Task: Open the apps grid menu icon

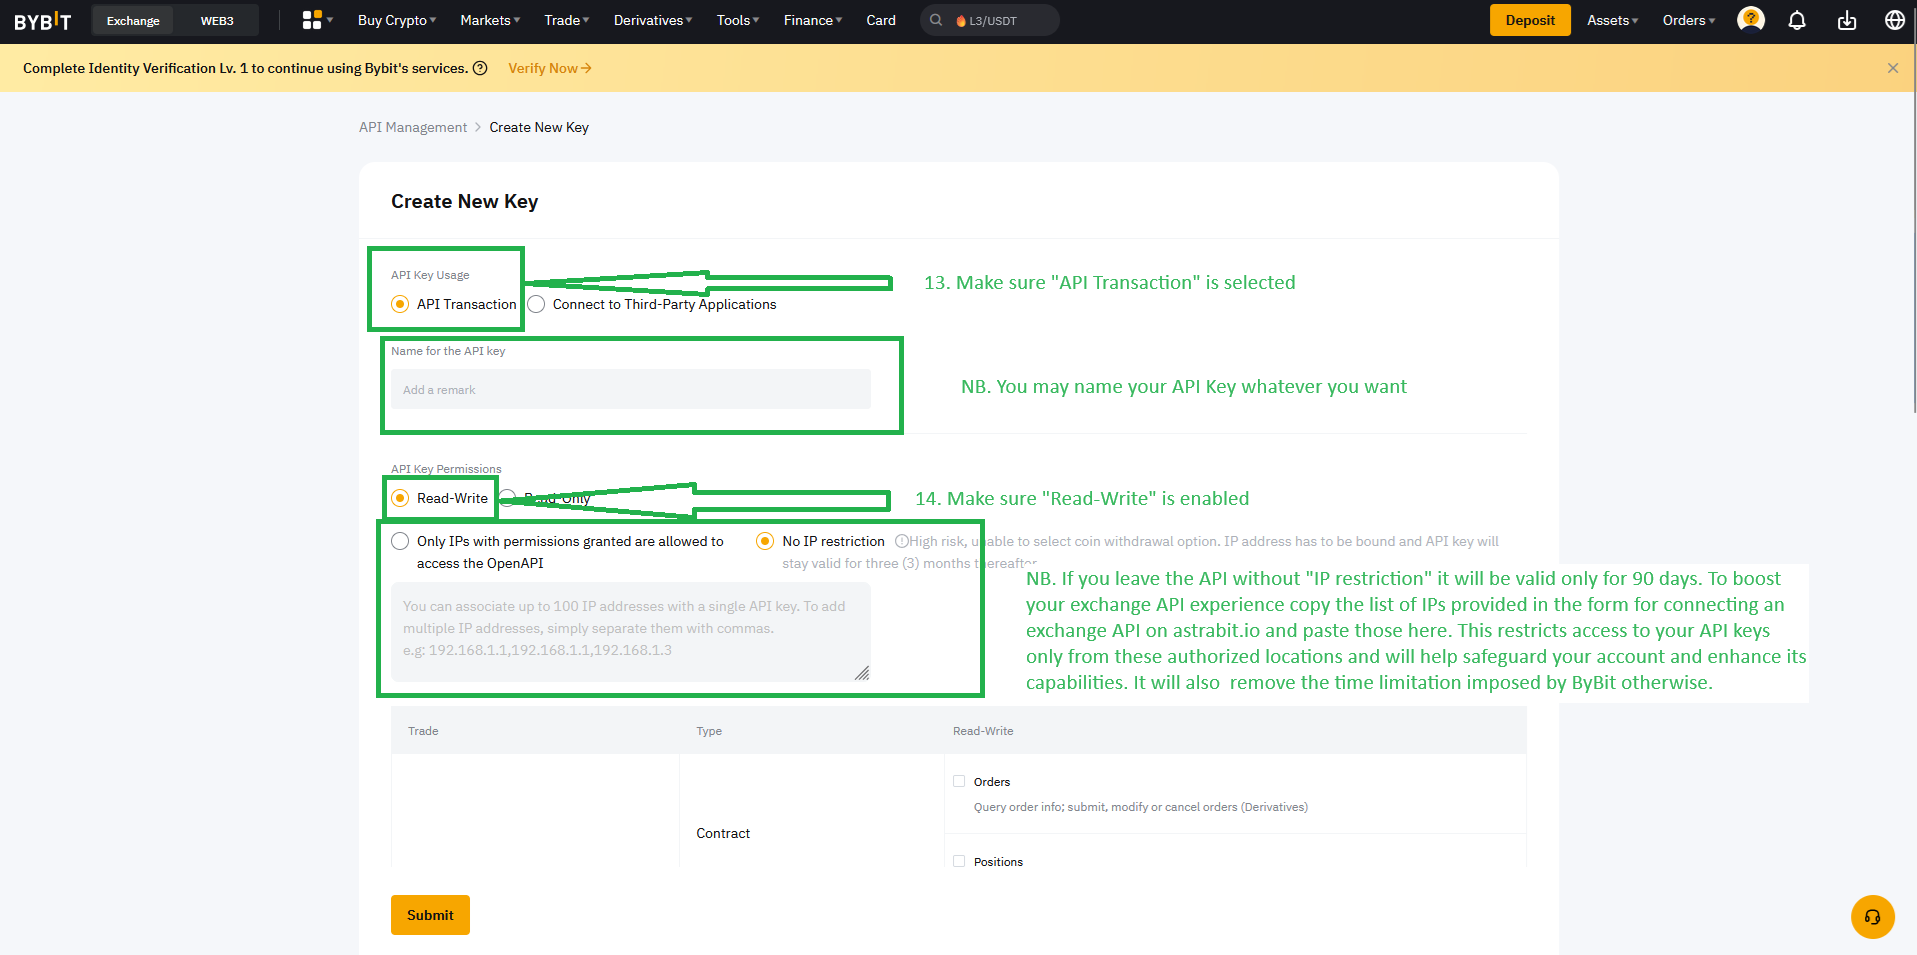Action: coord(312,20)
